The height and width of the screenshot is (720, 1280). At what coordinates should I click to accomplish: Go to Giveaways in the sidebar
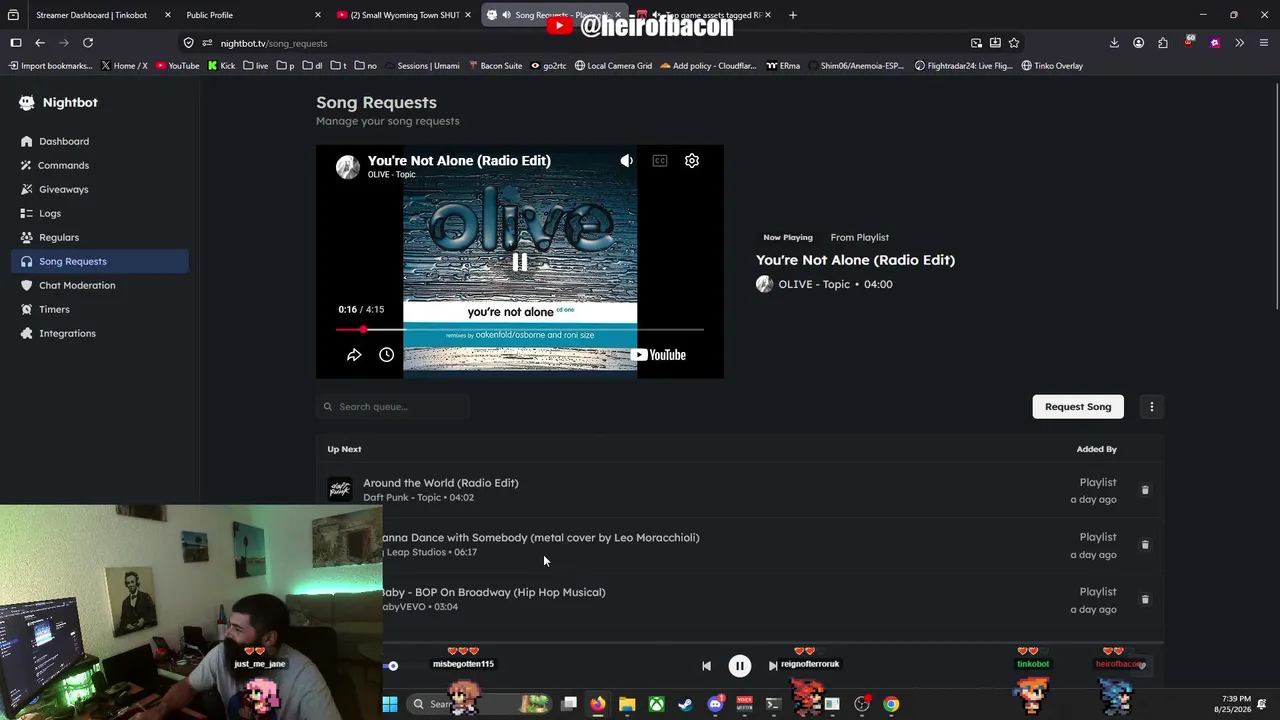pyautogui.click(x=63, y=189)
